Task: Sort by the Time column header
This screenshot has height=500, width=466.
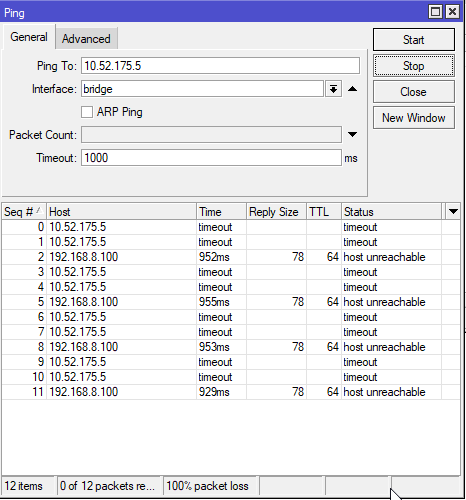Action: click(x=221, y=212)
